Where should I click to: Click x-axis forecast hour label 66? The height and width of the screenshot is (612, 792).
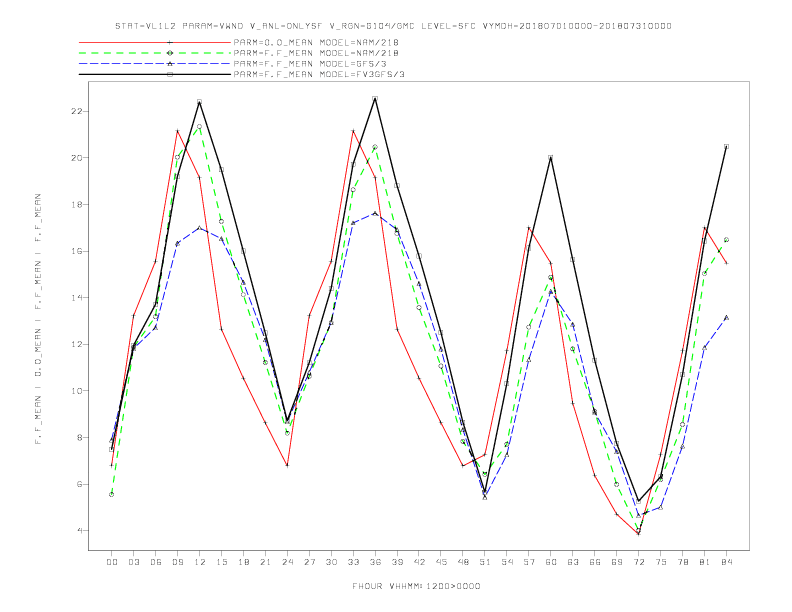(595, 562)
